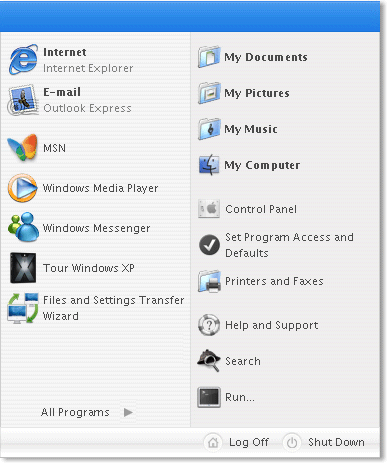387x463 pixels.
Task: Open the Internet menu entry
Action: click(65, 52)
